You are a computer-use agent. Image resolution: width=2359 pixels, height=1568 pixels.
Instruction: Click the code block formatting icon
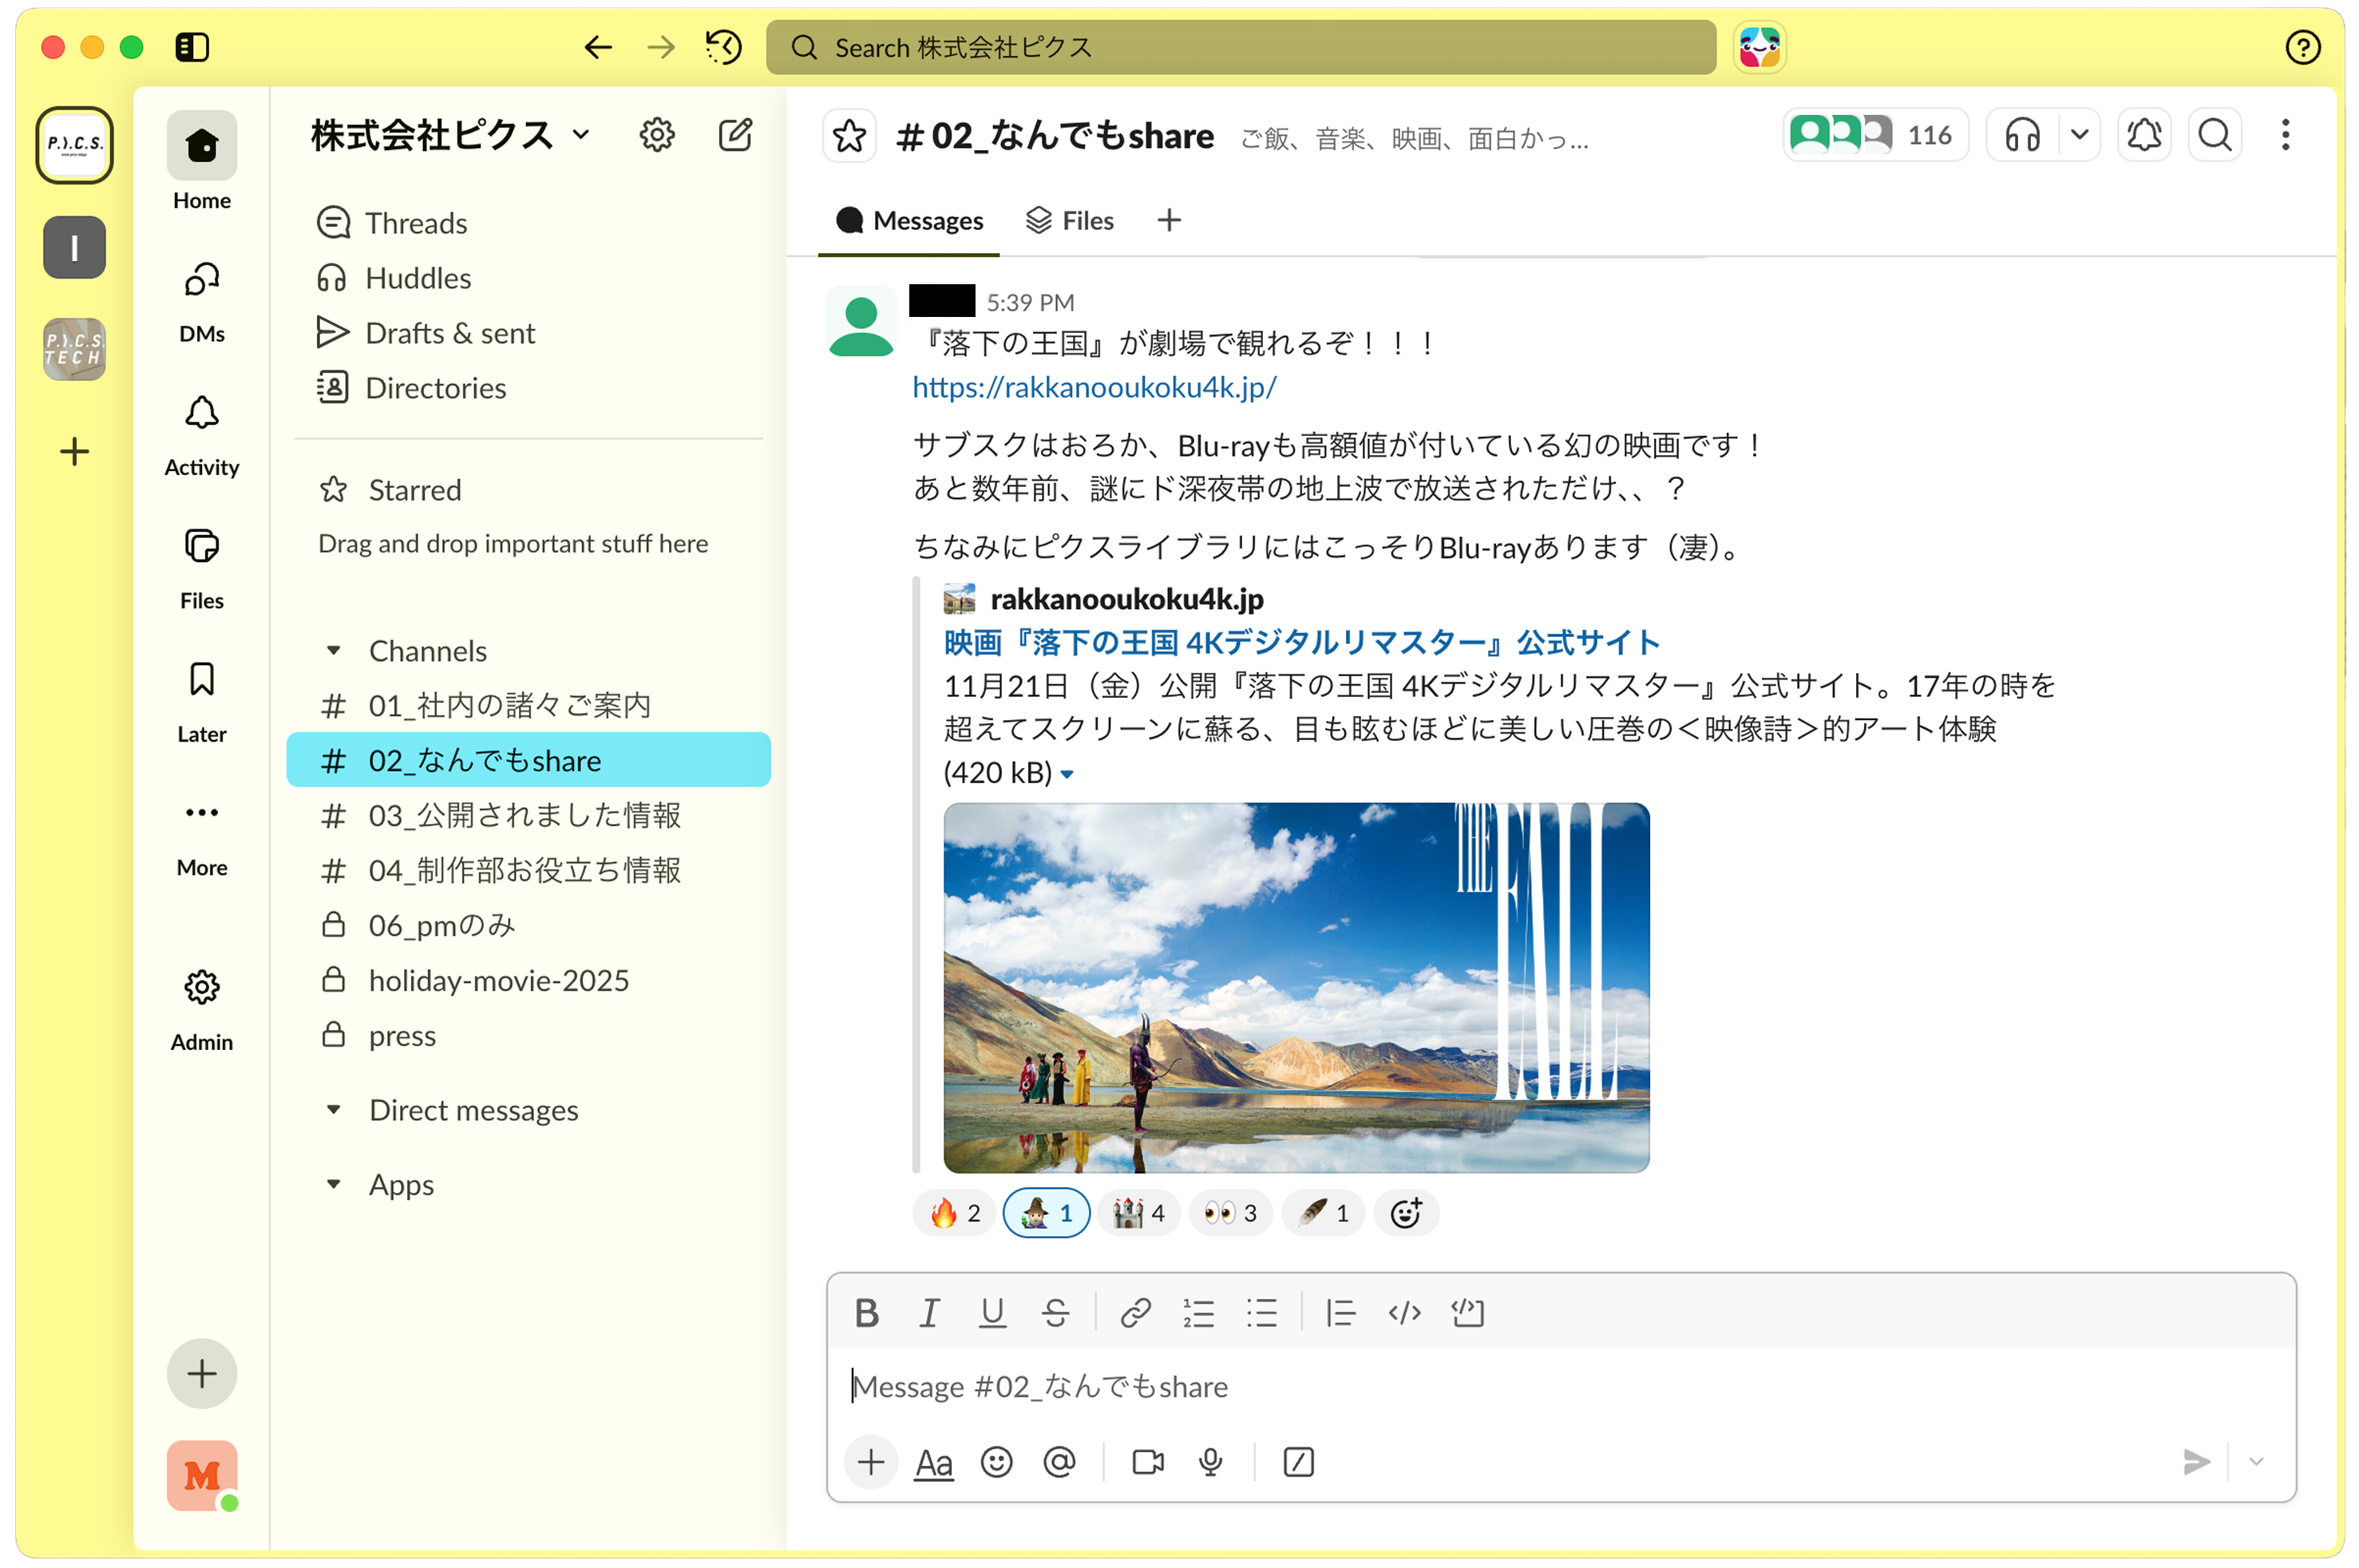(x=1467, y=1313)
